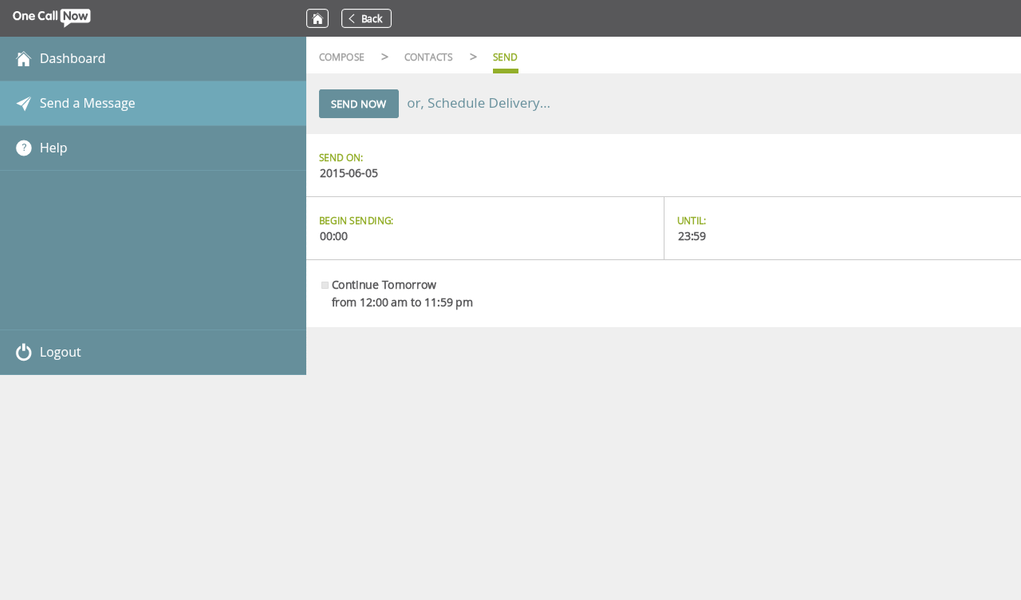Go to the Compose step
This screenshot has height=600, width=1021.
click(341, 57)
